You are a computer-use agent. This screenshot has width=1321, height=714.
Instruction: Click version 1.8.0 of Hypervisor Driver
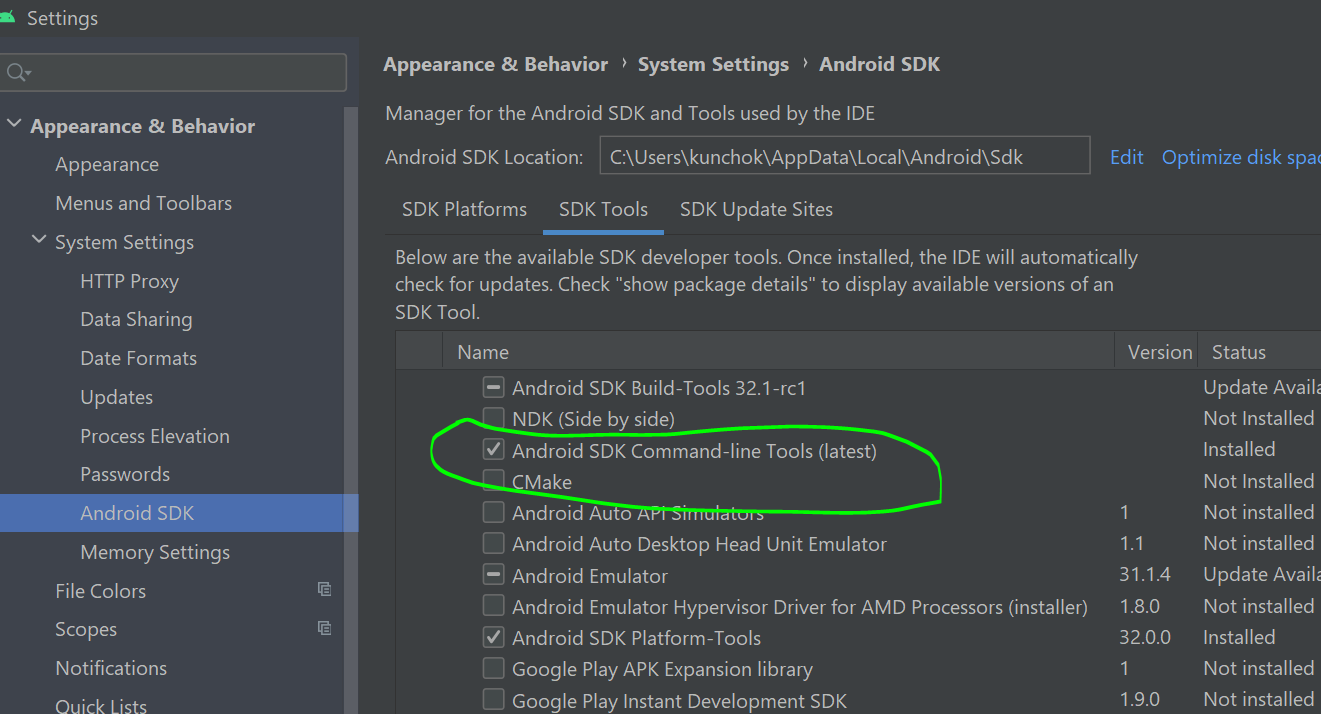pos(1142,606)
